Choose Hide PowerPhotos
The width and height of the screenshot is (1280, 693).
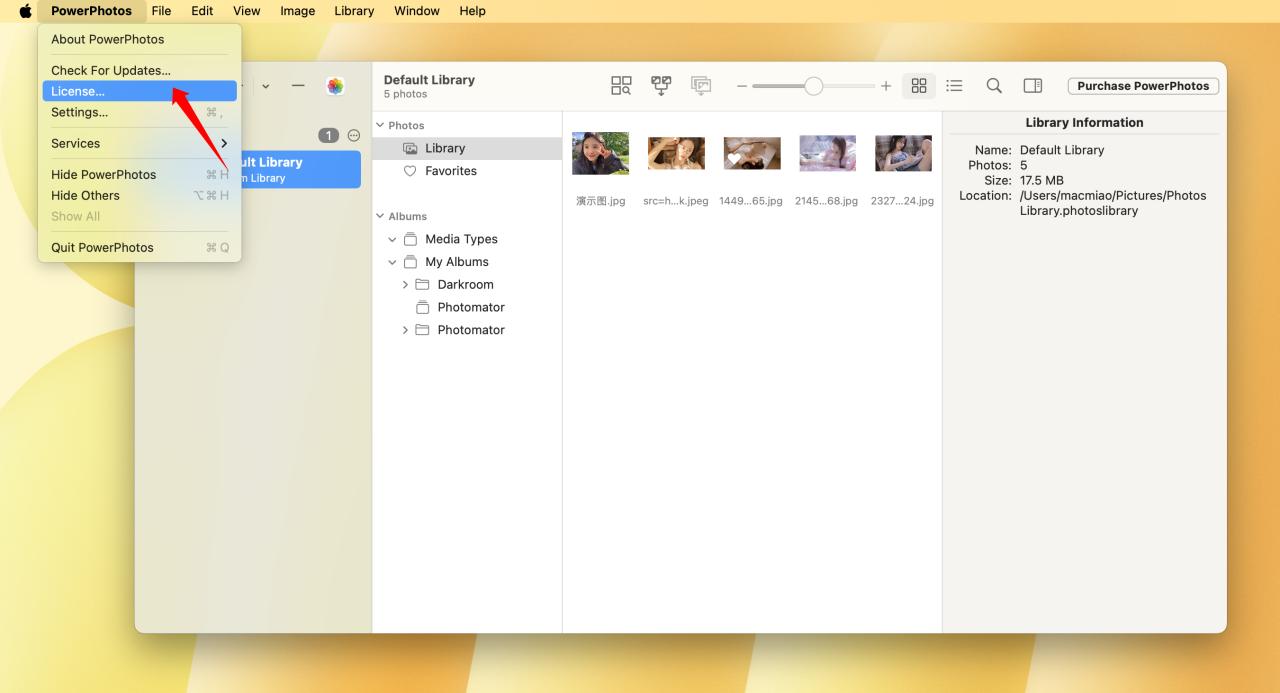pos(139,174)
